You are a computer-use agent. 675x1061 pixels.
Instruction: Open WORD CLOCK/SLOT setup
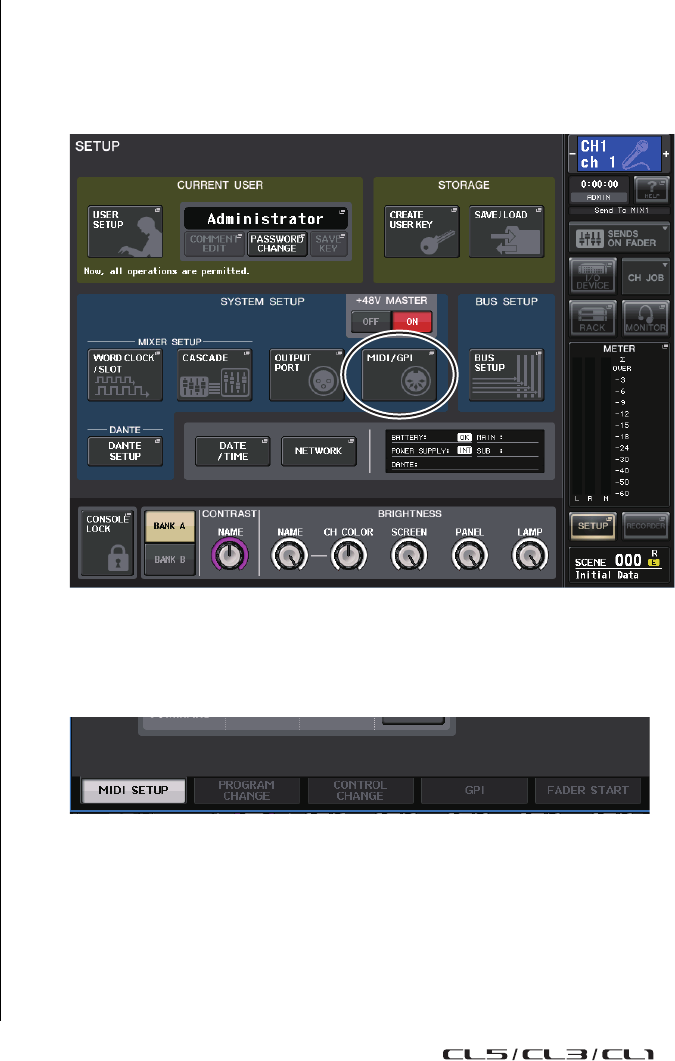[x=125, y=375]
